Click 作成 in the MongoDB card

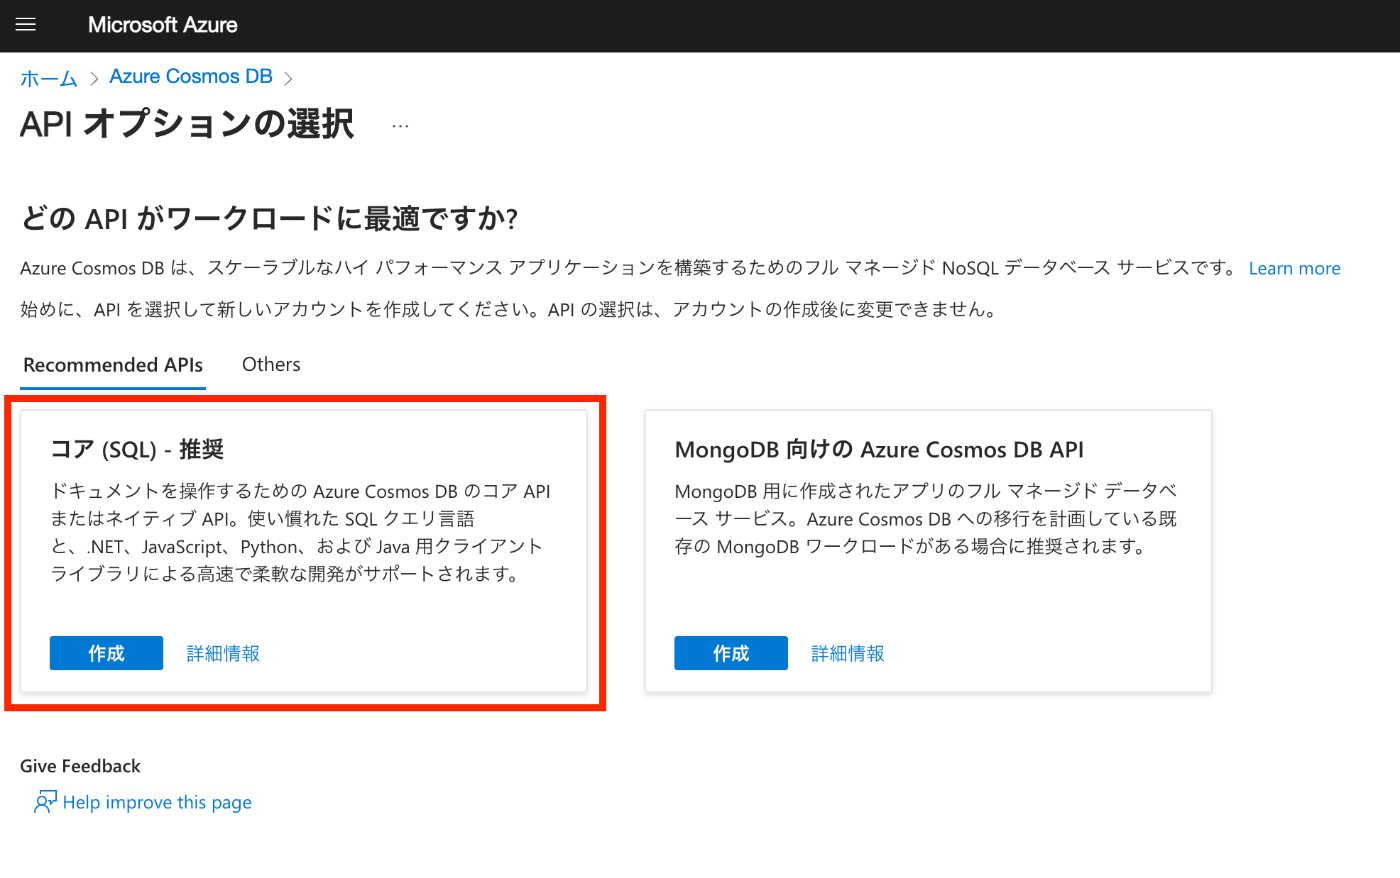tap(731, 653)
